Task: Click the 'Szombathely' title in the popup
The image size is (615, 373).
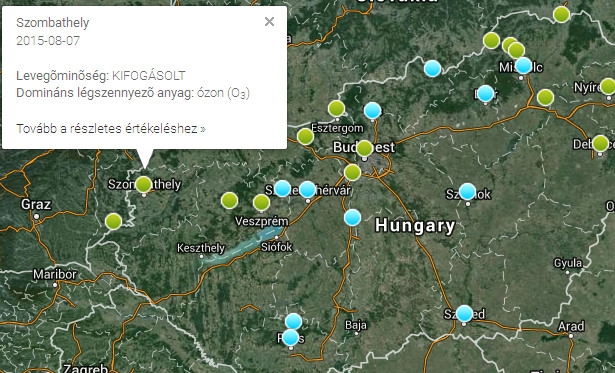Action: click(x=53, y=22)
